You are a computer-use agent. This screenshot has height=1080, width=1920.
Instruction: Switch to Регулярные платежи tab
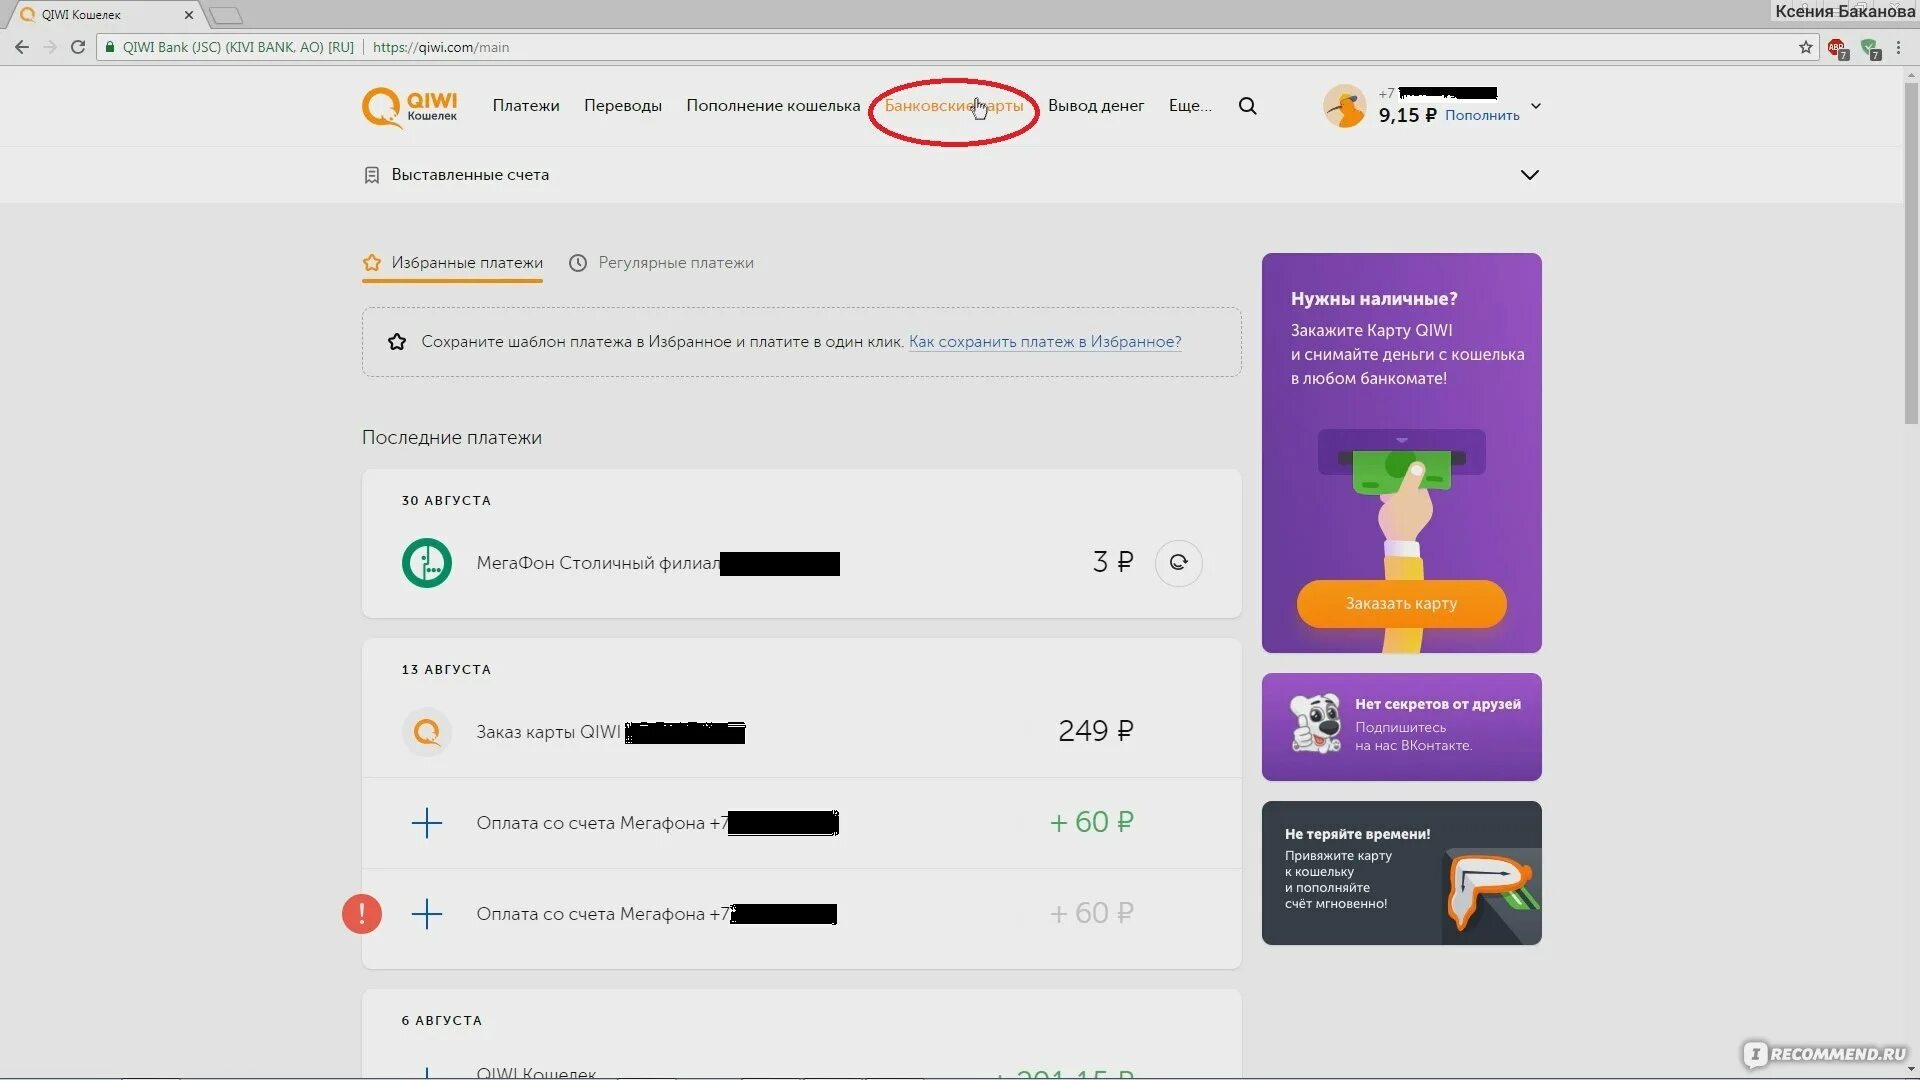point(675,263)
